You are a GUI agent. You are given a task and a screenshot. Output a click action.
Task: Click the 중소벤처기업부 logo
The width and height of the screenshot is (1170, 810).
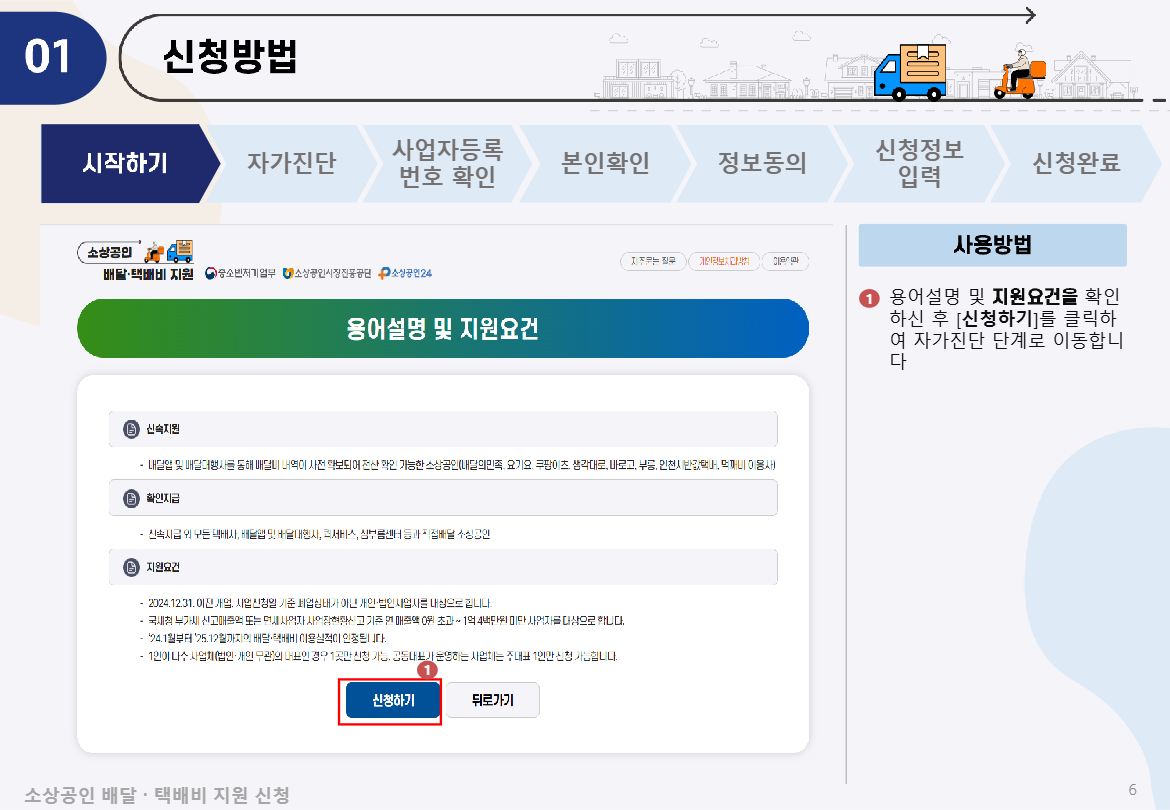[240, 274]
